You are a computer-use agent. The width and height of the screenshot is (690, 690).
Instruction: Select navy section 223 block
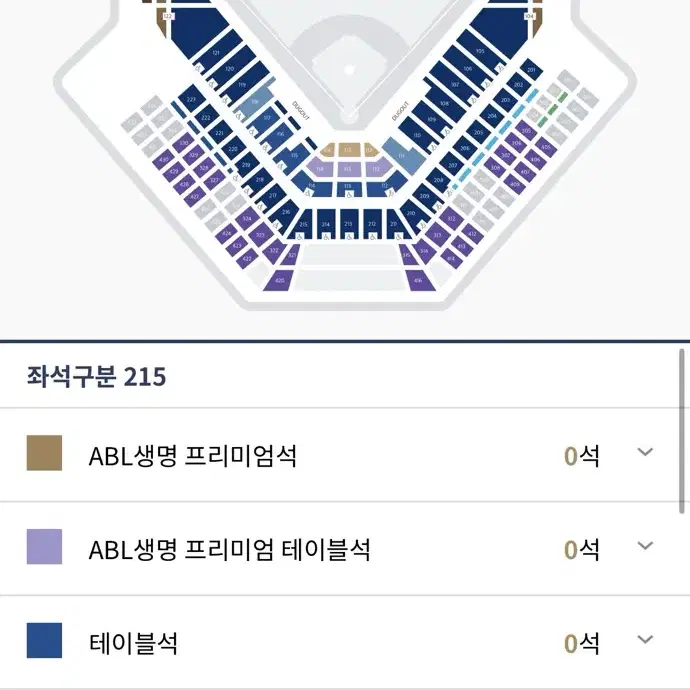pos(191,99)
